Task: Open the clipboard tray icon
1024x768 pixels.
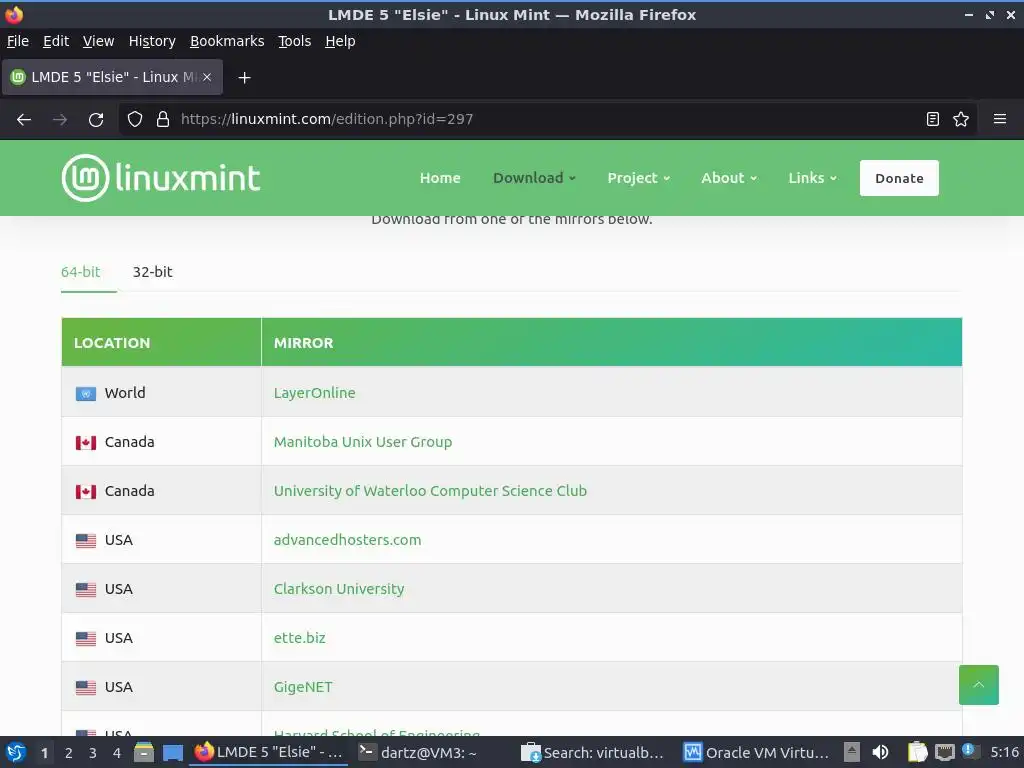Action: click(x=917, y=752)
